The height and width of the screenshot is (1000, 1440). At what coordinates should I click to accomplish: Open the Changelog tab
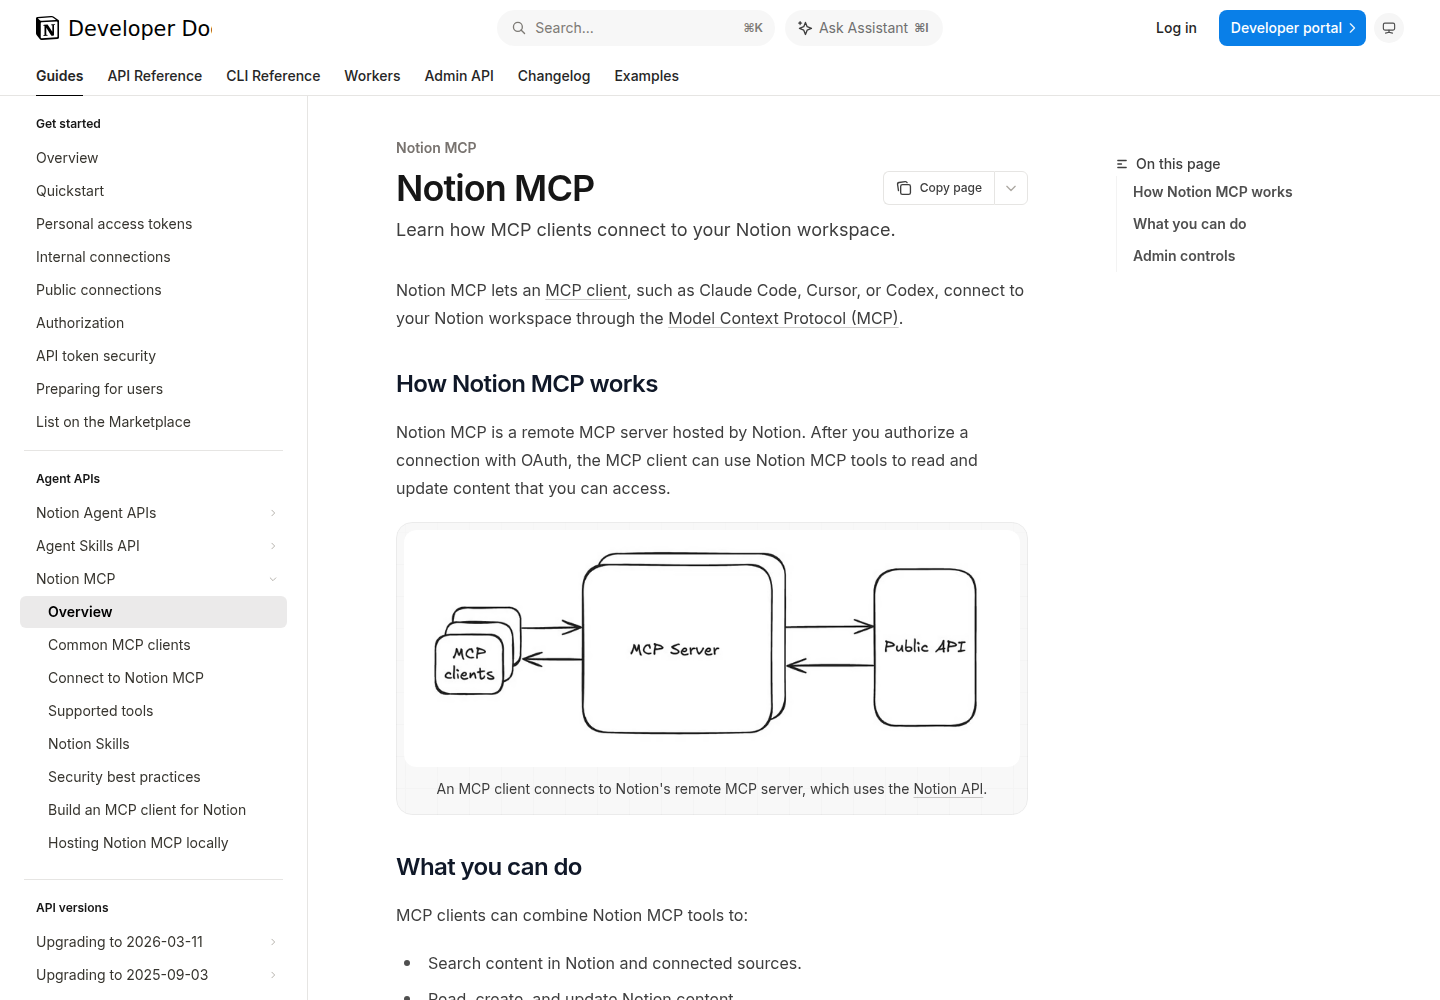[554, 76]
